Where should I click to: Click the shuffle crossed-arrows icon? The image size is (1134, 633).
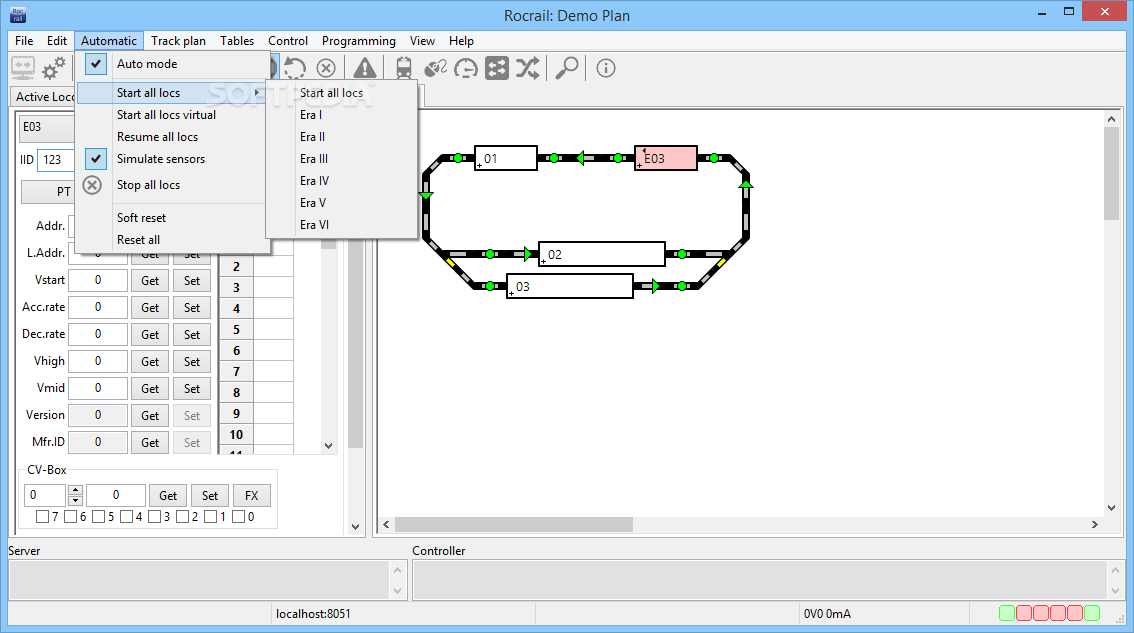pos(527,68)
